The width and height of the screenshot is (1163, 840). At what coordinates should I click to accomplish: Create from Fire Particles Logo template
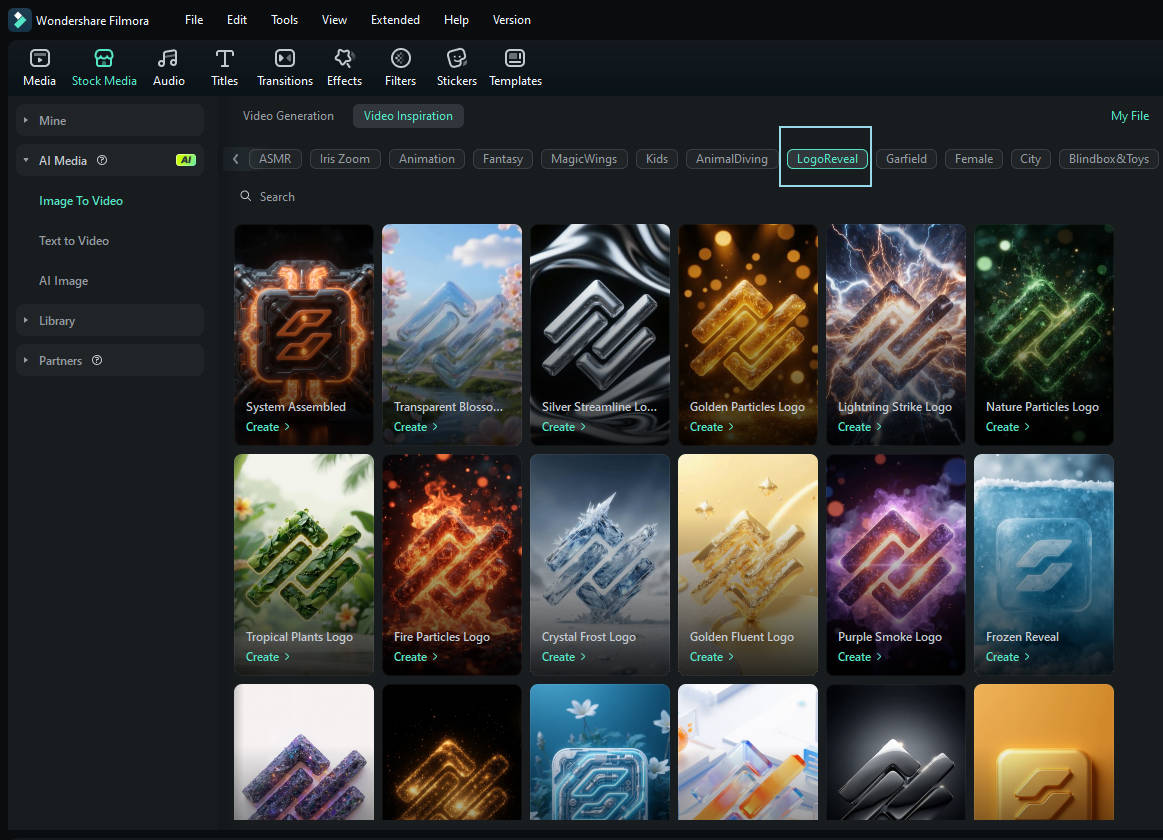pyautogui.click(x=416, y=657)
